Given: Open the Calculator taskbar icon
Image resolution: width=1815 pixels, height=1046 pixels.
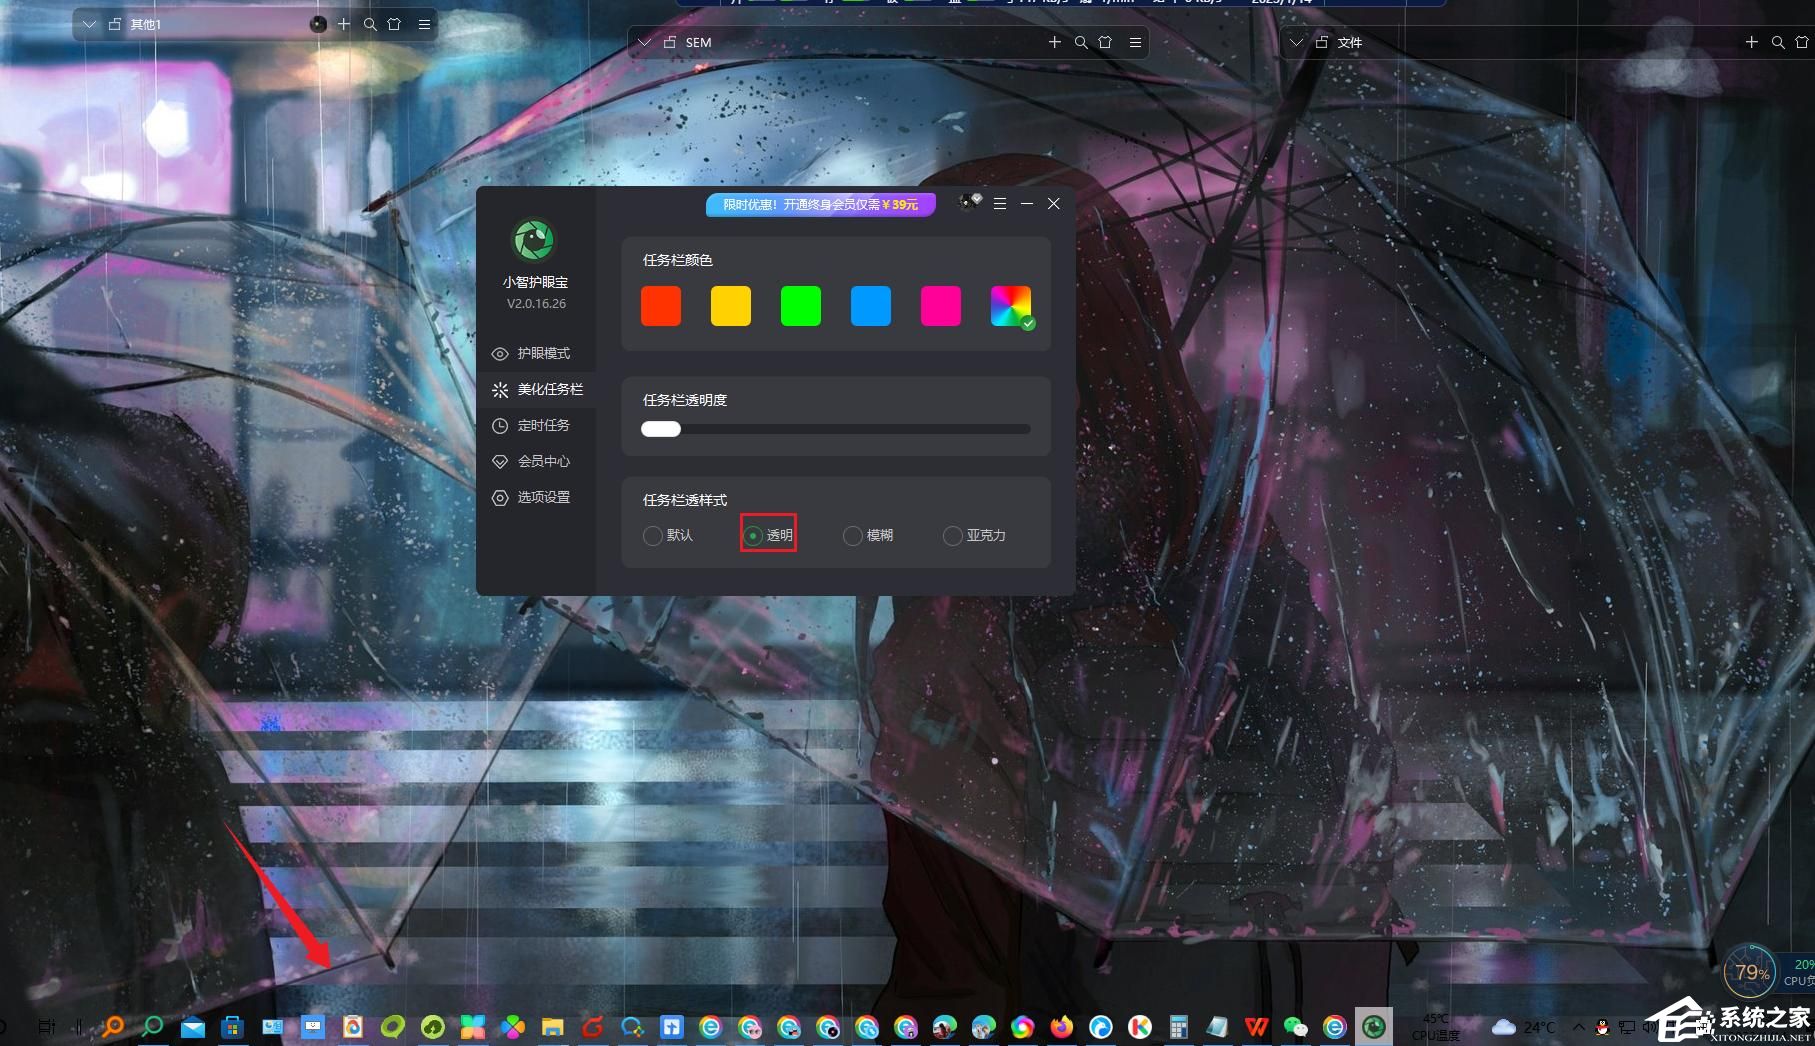Looking at the screenshot, I should point(1179,1027).
